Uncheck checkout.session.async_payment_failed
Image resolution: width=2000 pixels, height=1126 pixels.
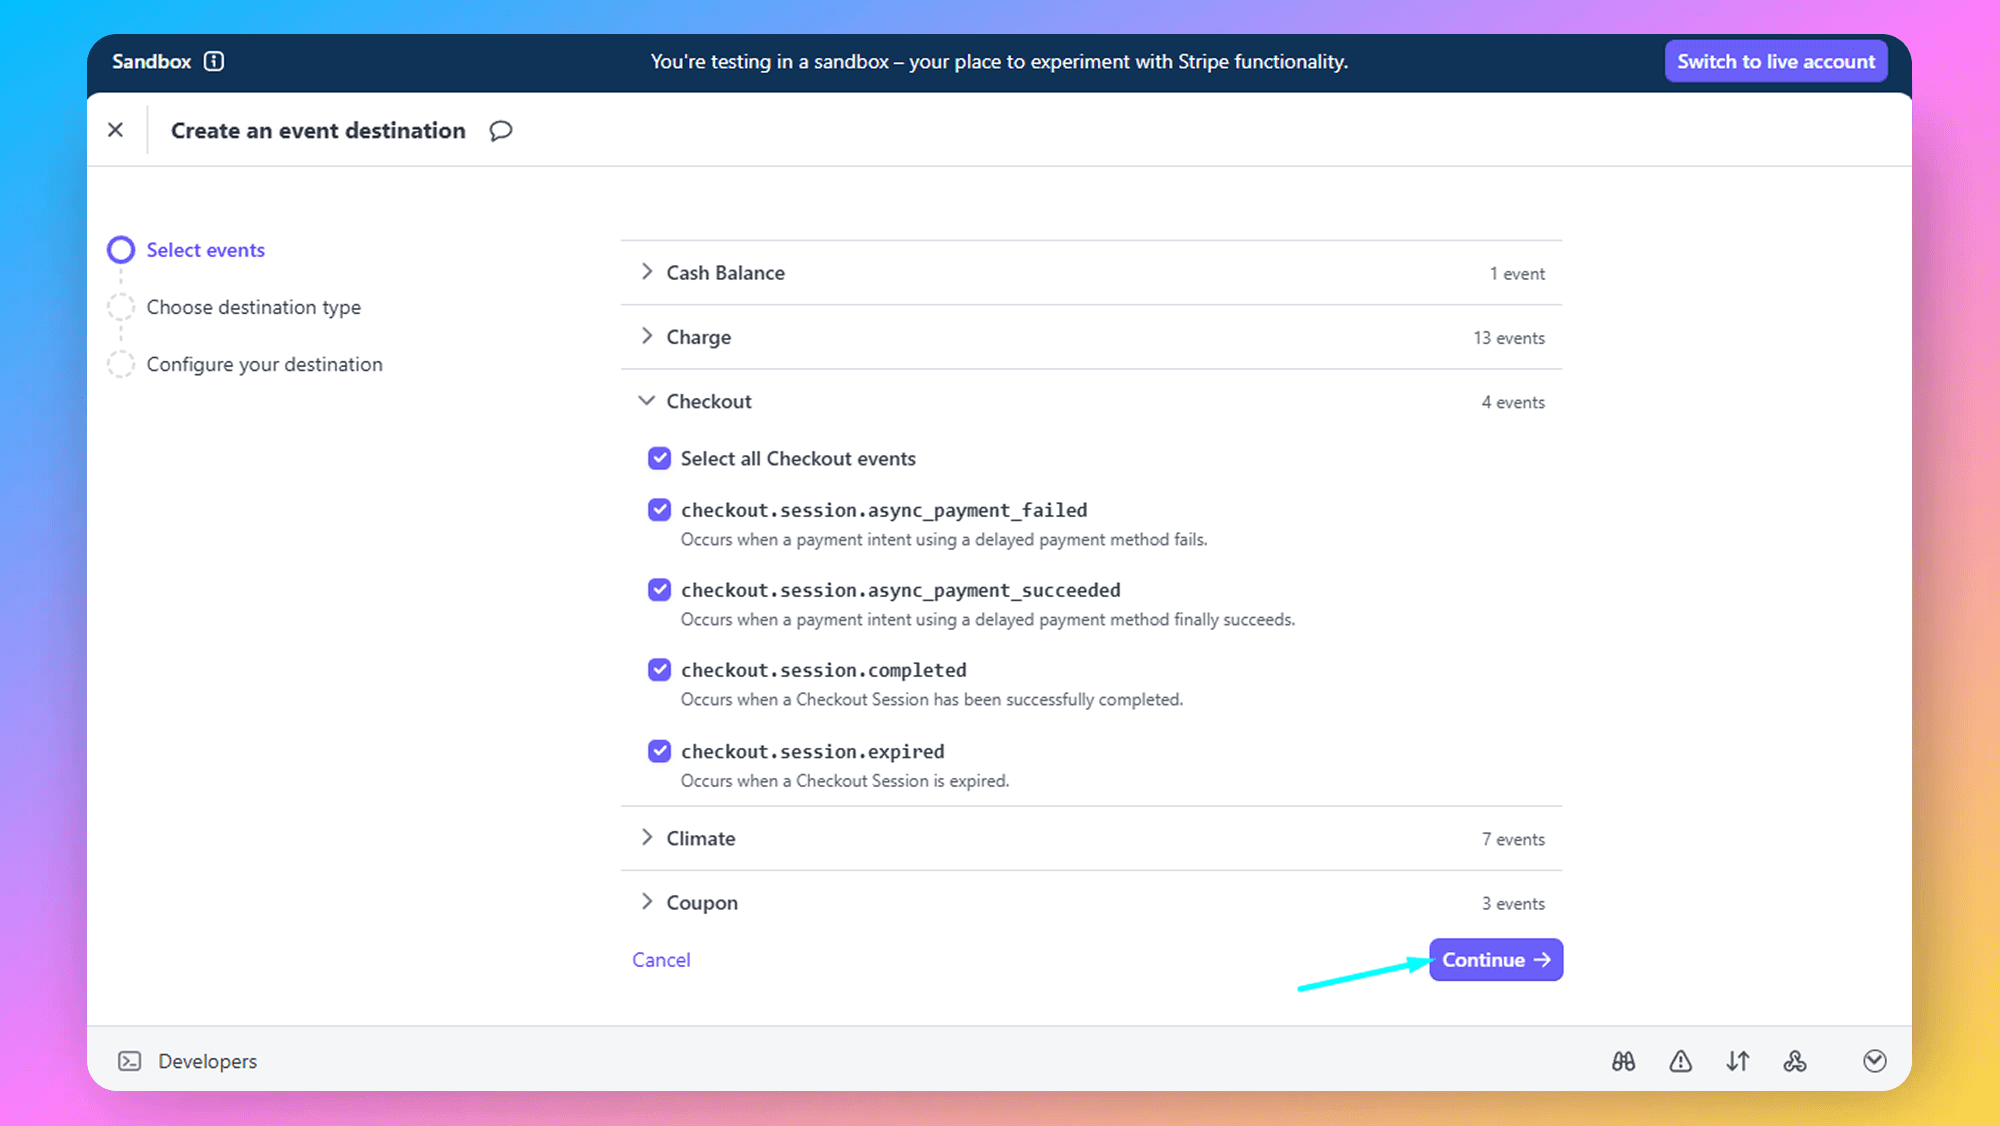(659, 510)
